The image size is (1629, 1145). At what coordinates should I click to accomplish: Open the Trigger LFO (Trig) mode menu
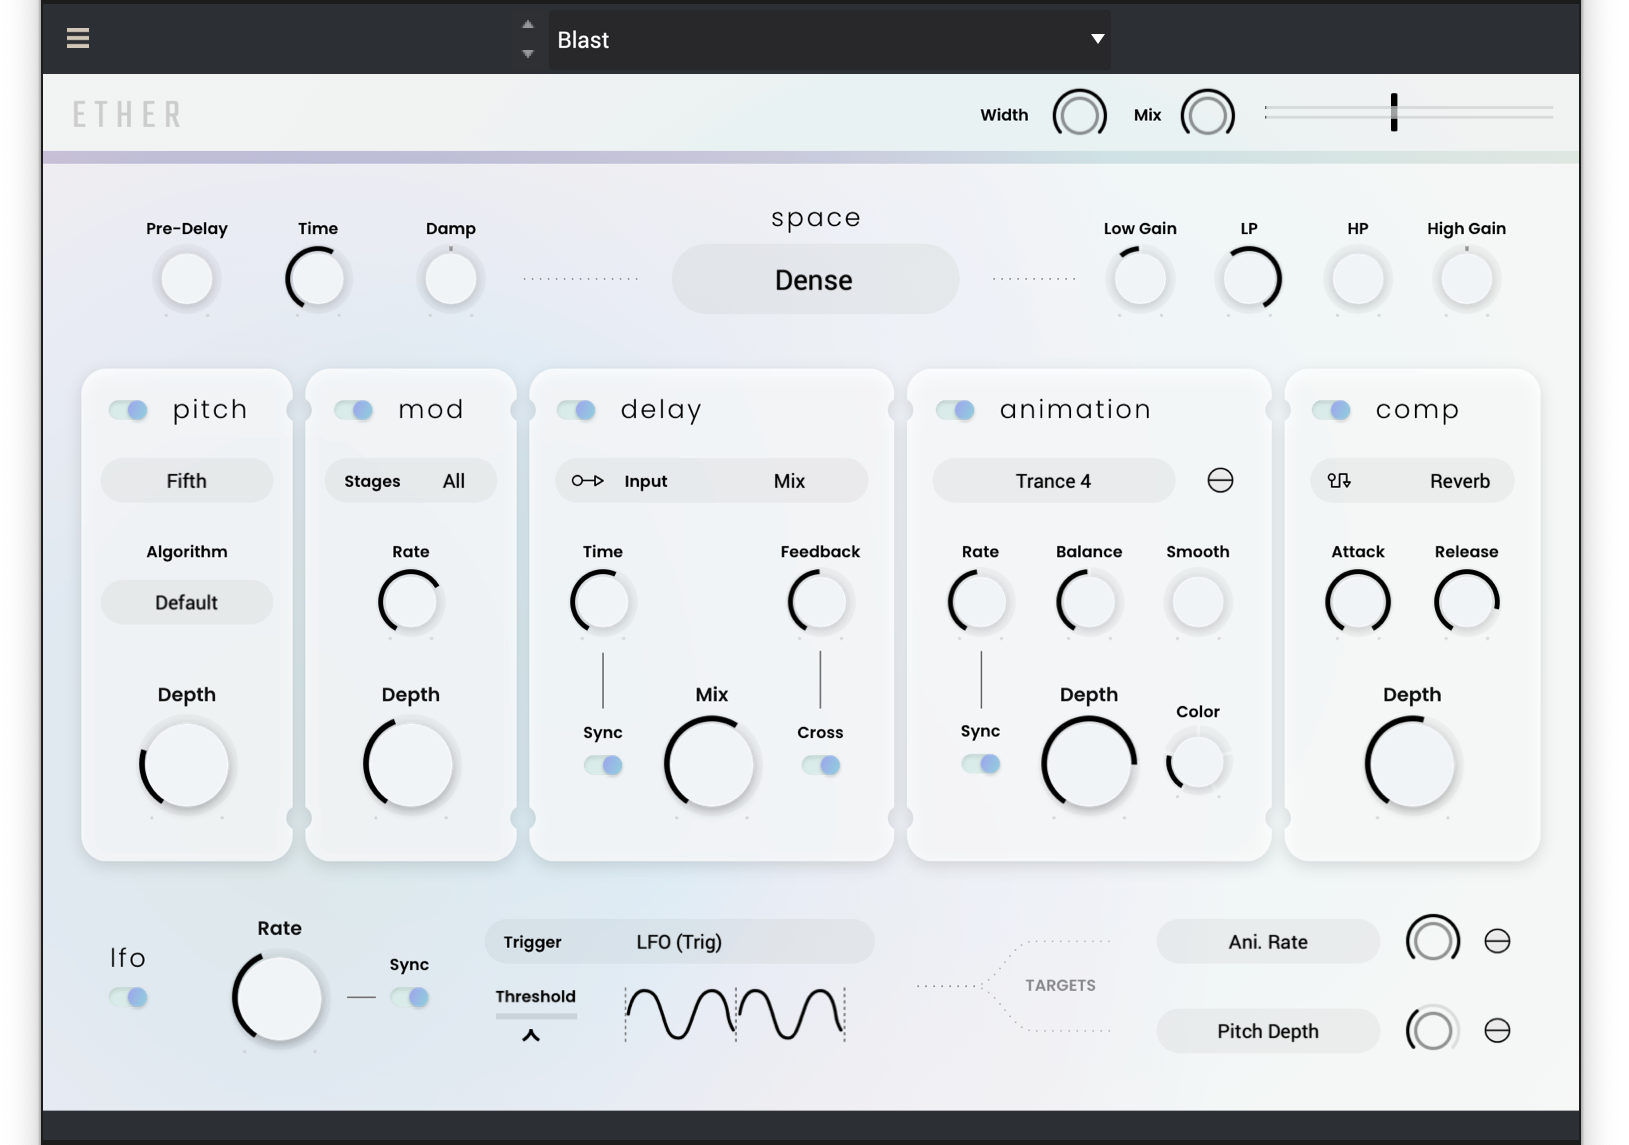pyautogui.click(x=679, y=942)
